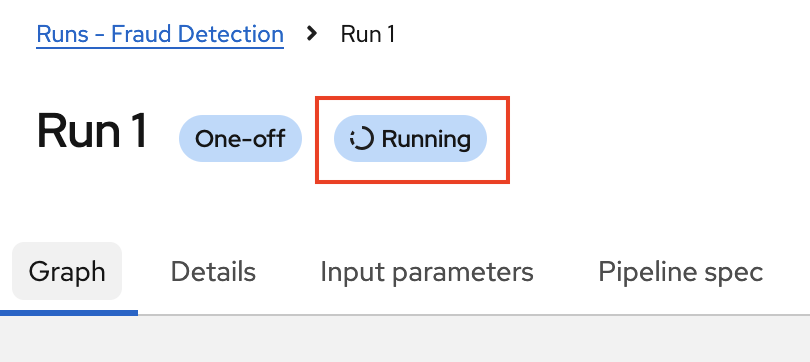This screenshot has height=362, width=810.
Task: Click the Running status label pill
Action: tap(410, 138)
